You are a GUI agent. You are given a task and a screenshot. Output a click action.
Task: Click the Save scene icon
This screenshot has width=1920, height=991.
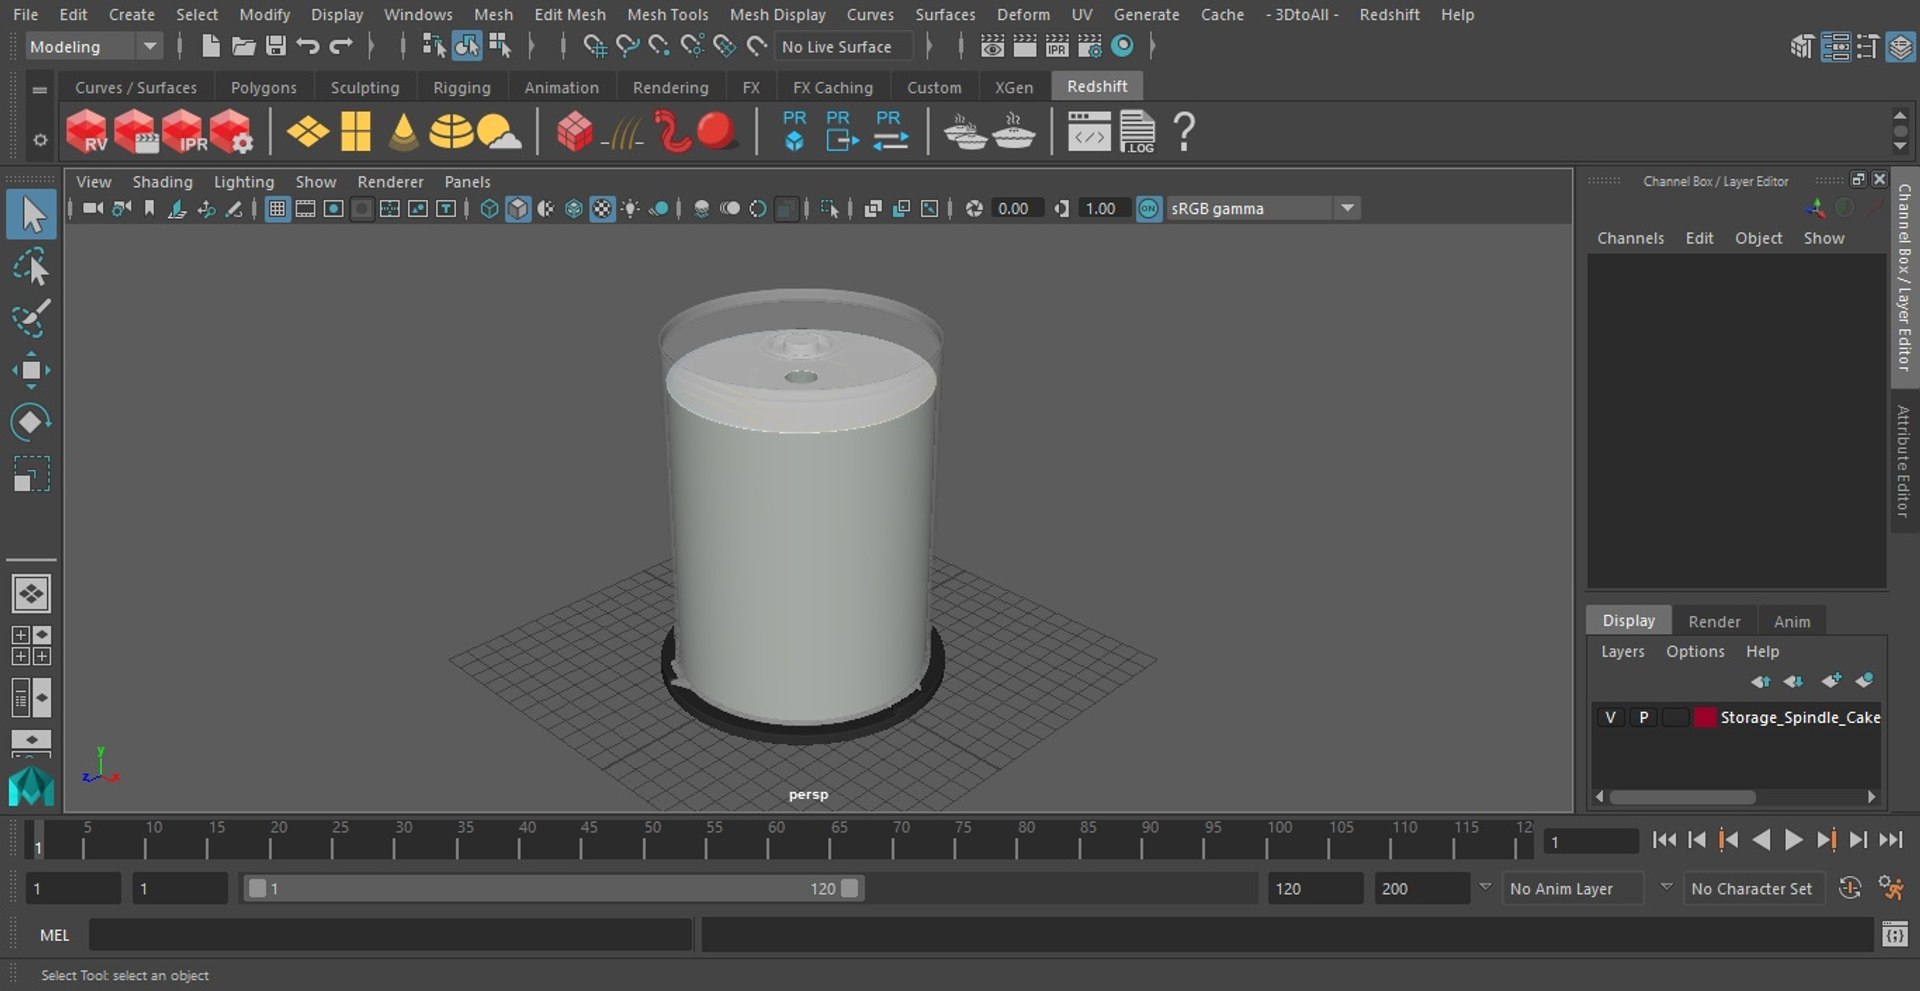tap(275, 46)
